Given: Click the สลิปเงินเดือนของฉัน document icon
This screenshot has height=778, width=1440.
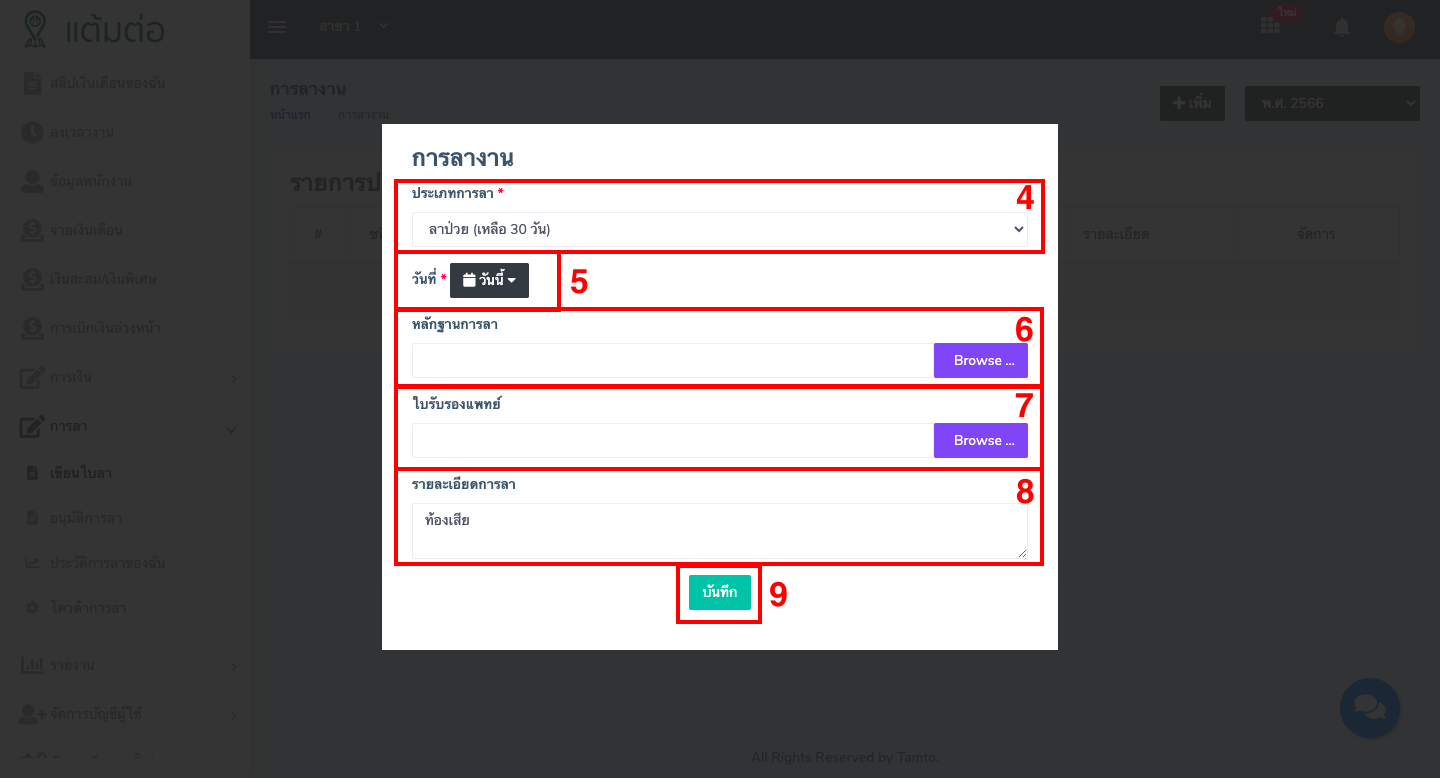Looking at the screenshot, I should pyautogui.click(x=32, y=83).
